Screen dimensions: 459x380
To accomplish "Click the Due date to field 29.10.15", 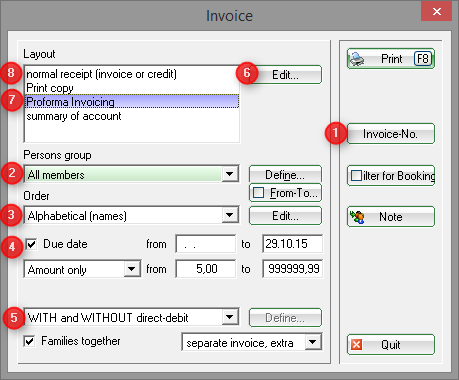I will [x=292, y=244].
